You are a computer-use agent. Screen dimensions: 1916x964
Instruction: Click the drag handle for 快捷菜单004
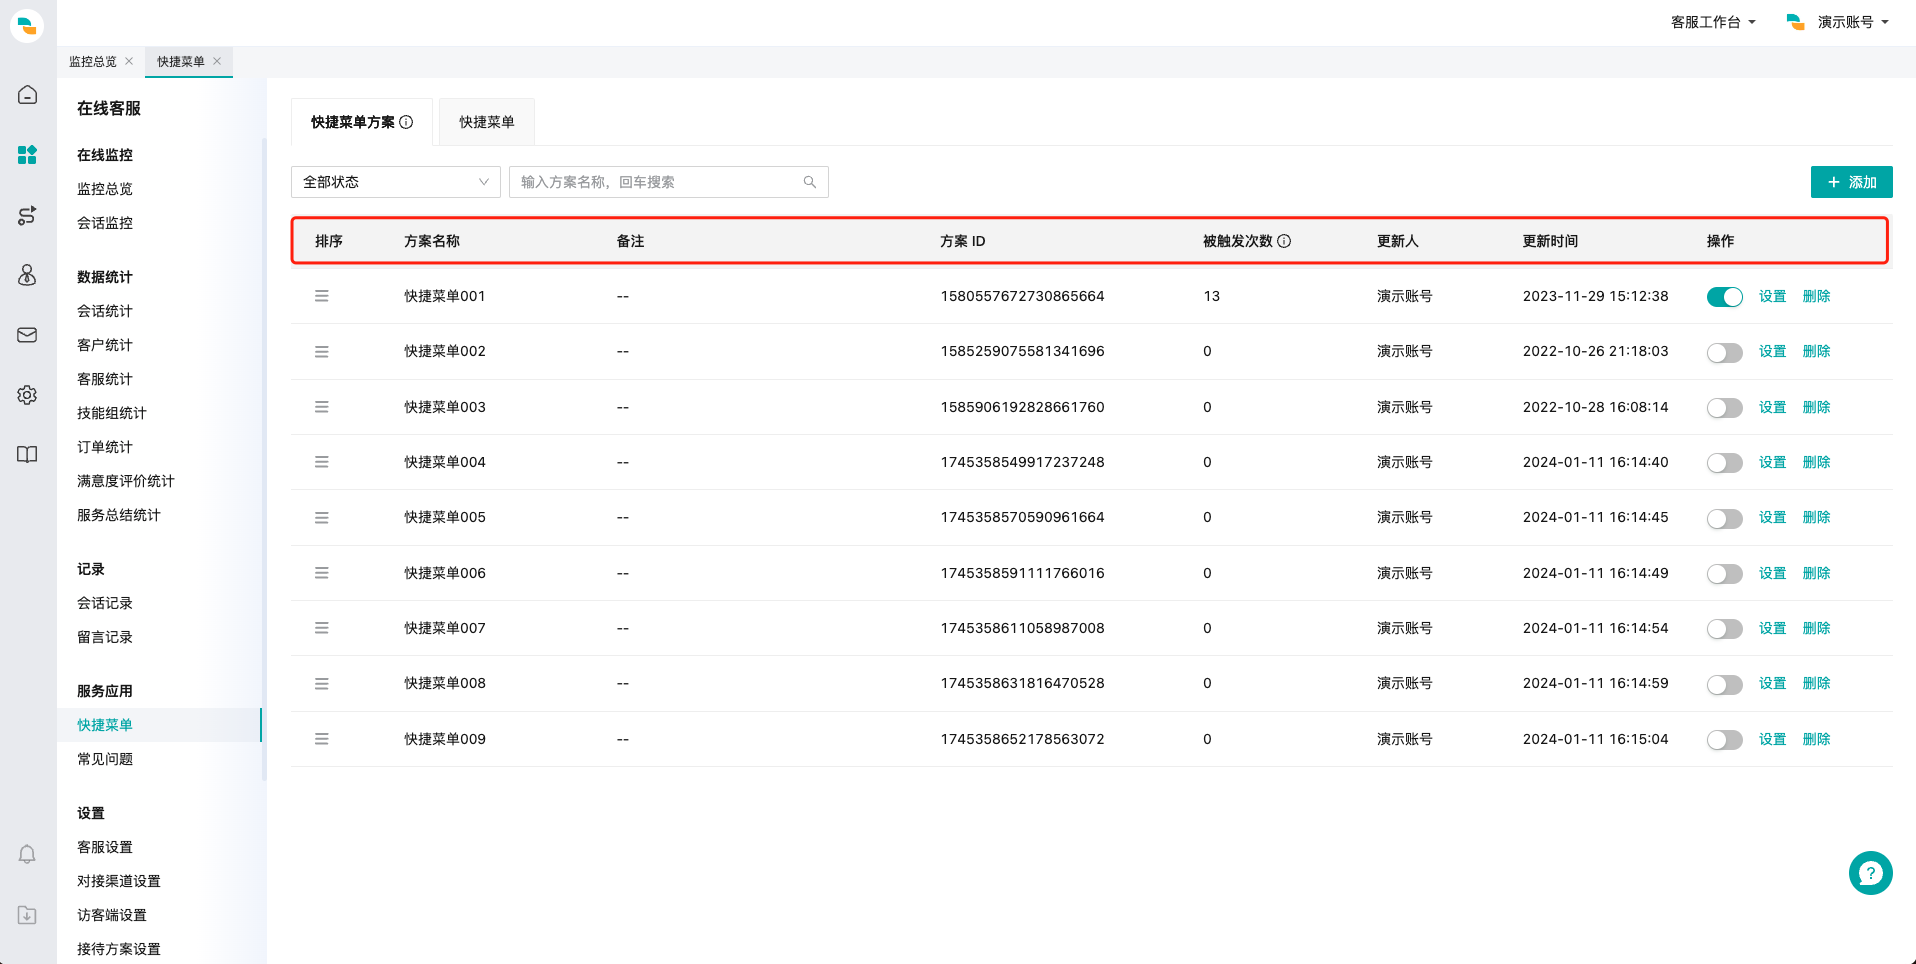coord(322,462)
